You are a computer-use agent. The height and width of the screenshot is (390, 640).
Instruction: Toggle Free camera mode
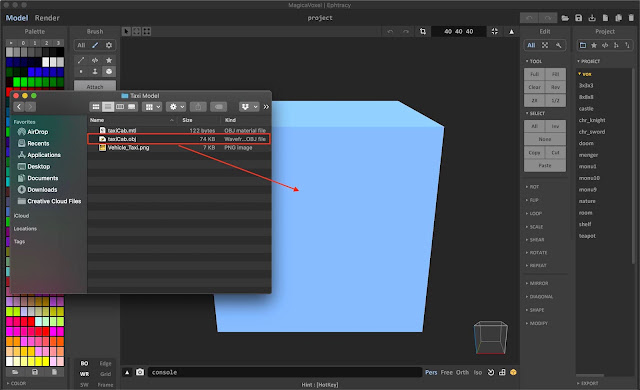[x=447, y=372]
